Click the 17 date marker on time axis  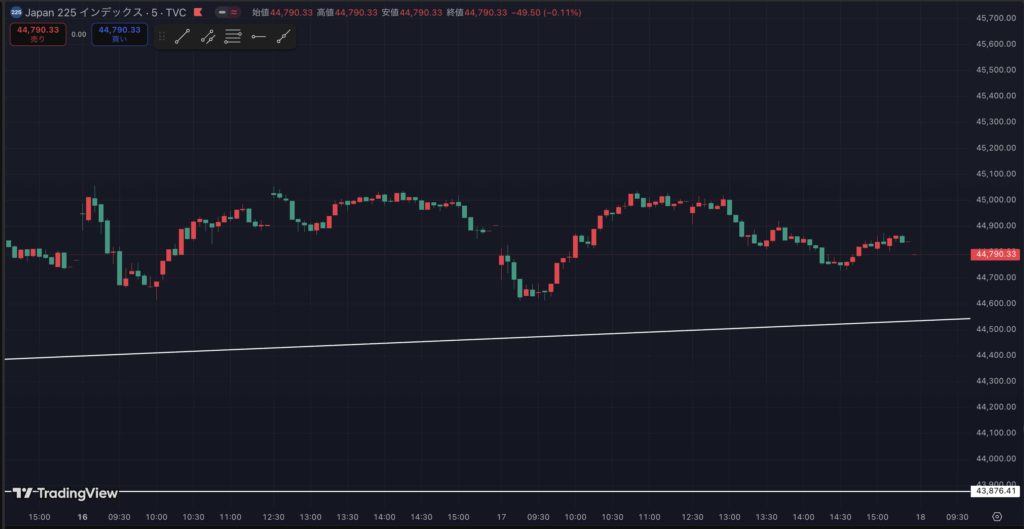tap(501, 517)
